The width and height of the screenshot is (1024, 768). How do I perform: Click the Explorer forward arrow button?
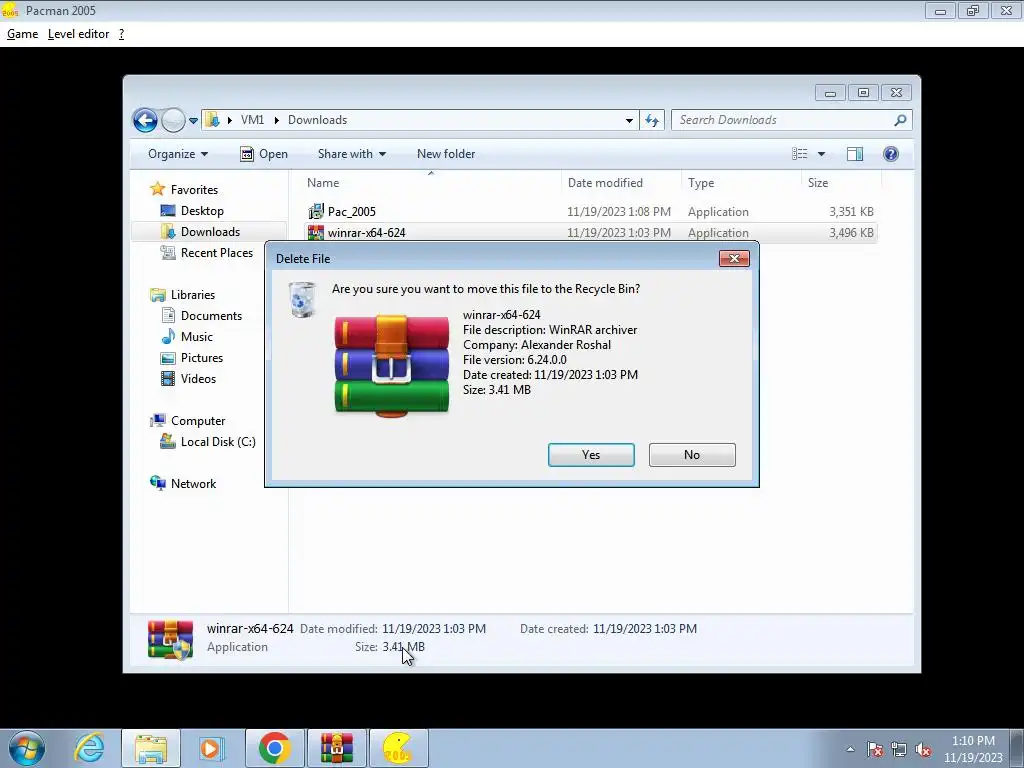pyautogui.click(x=173, y=120)
